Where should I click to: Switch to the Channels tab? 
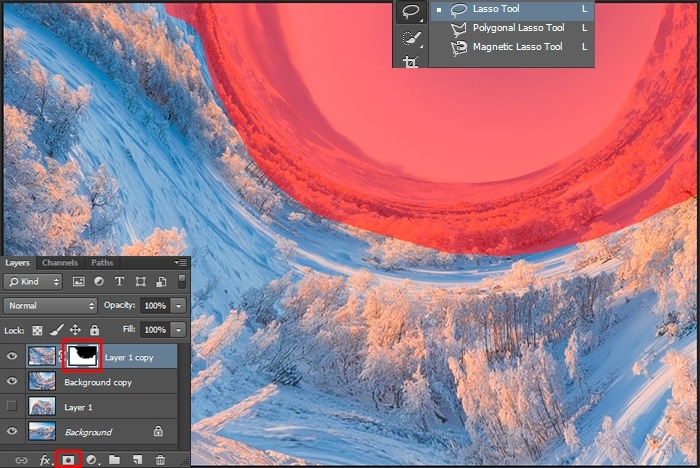click(x=60, y=263)
